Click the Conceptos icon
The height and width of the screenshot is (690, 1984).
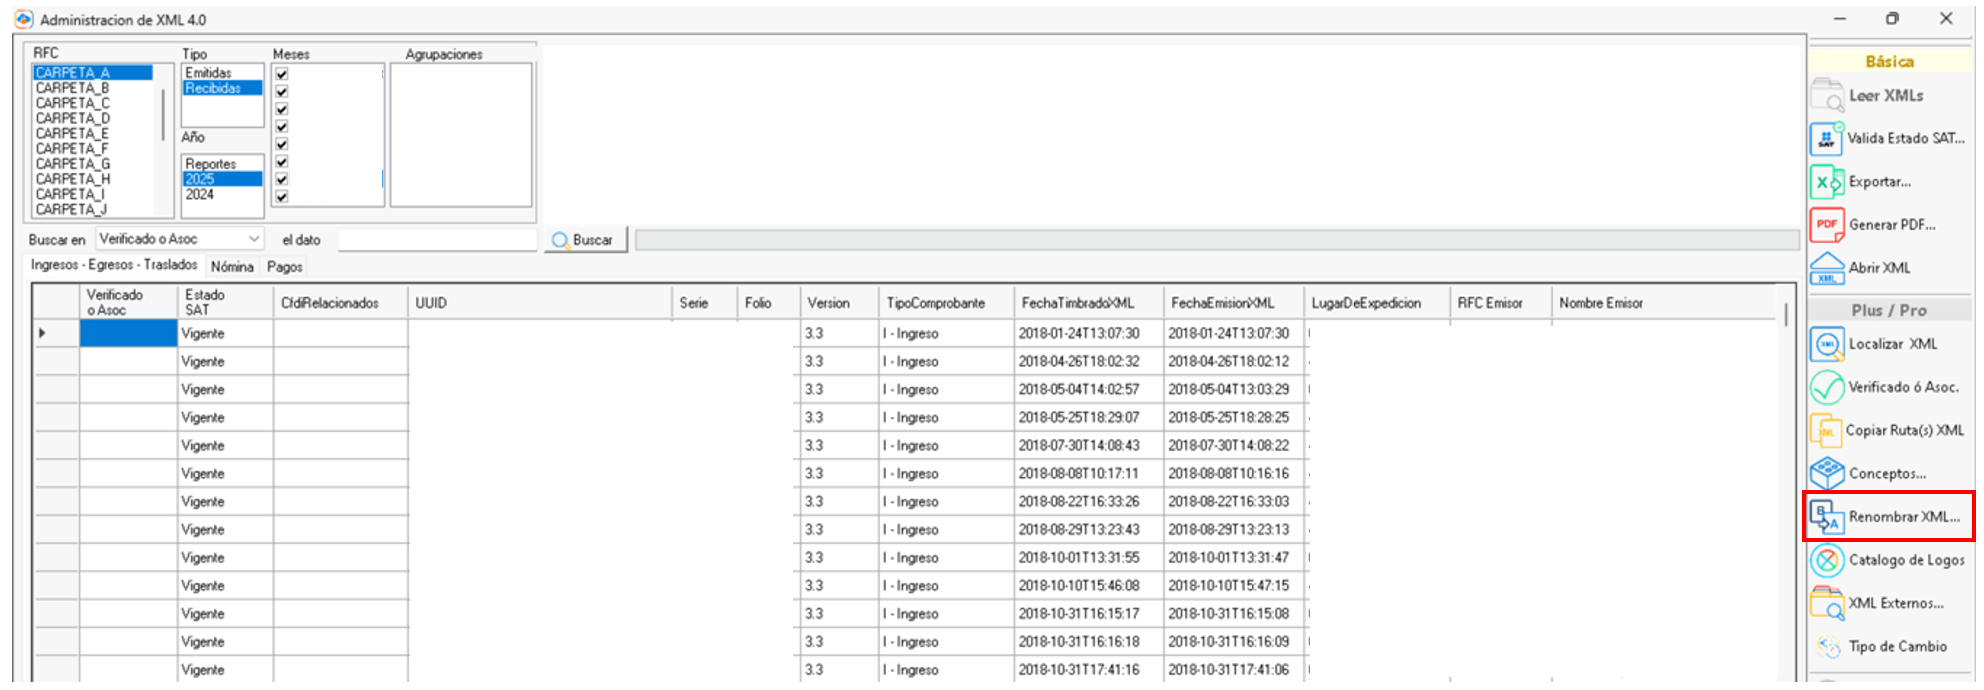pyautogui.click(x=1827, y=473)
